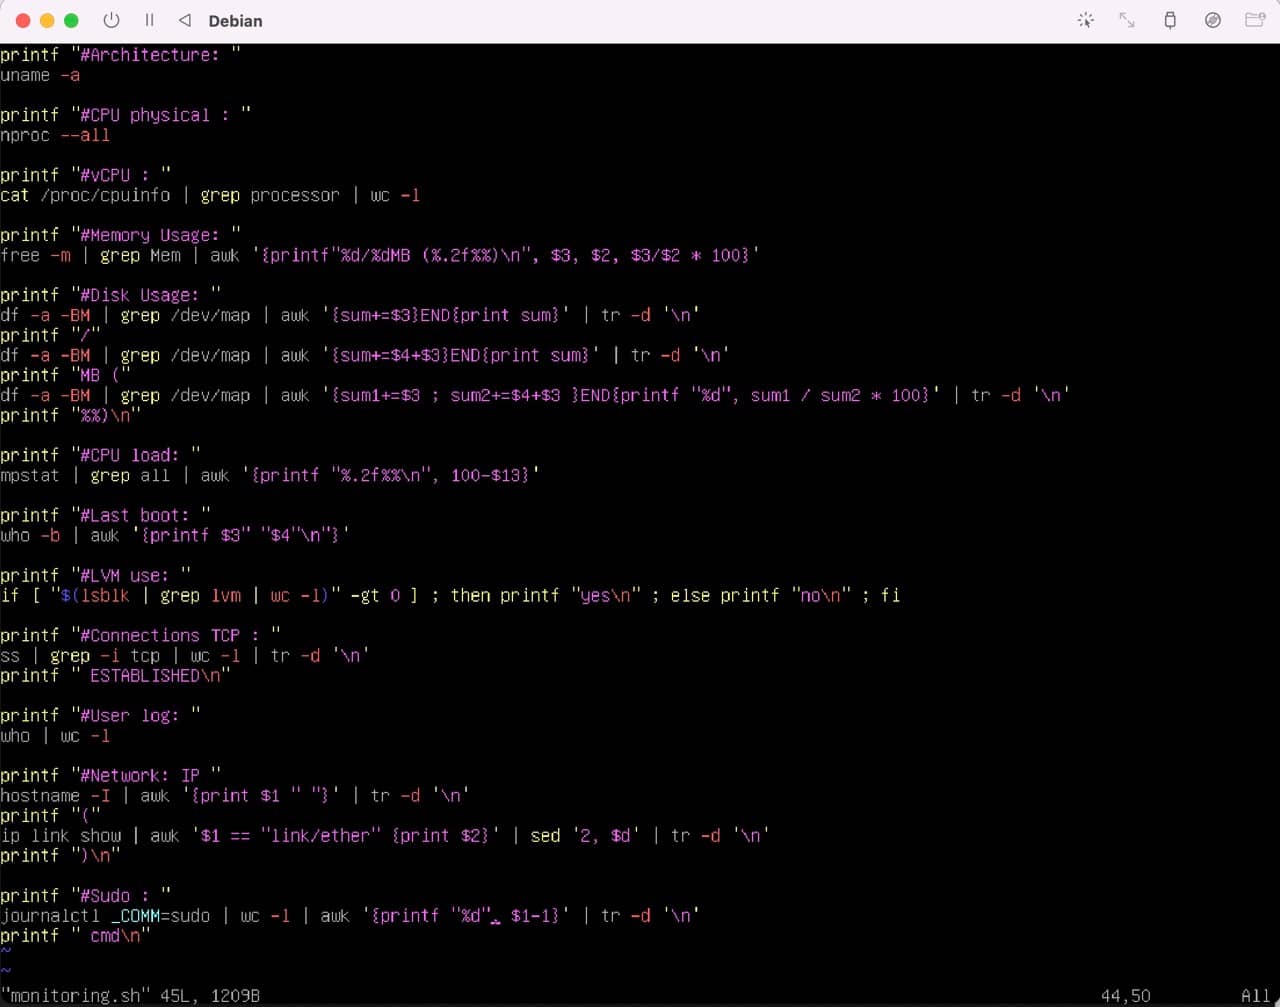Click the 'ss | grep -i tcp' line
The height and width of the screenshot is (1007, 1280).
coord(185,655)
